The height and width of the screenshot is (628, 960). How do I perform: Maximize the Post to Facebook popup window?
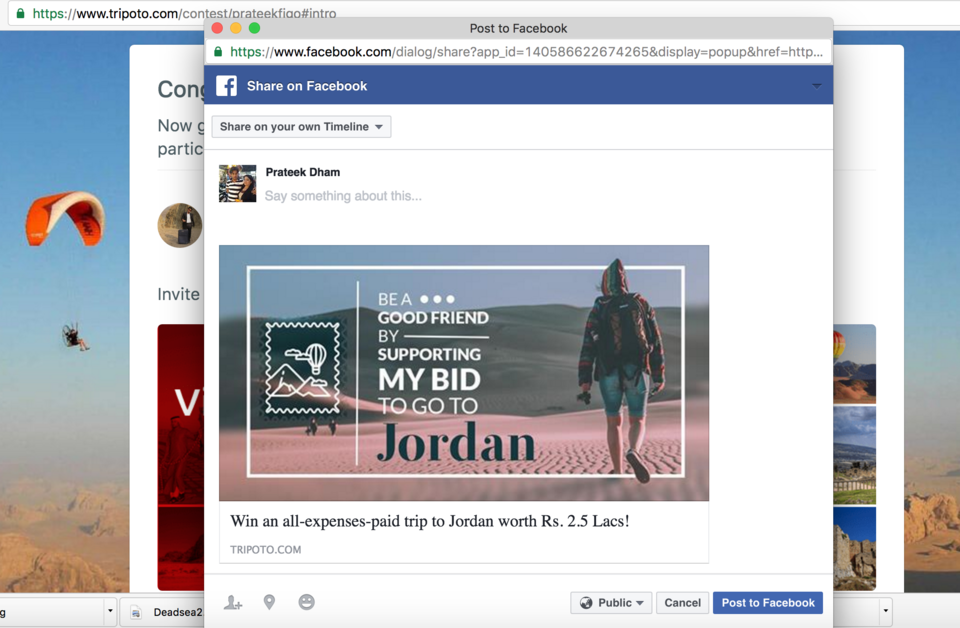(x=255, y=28)
